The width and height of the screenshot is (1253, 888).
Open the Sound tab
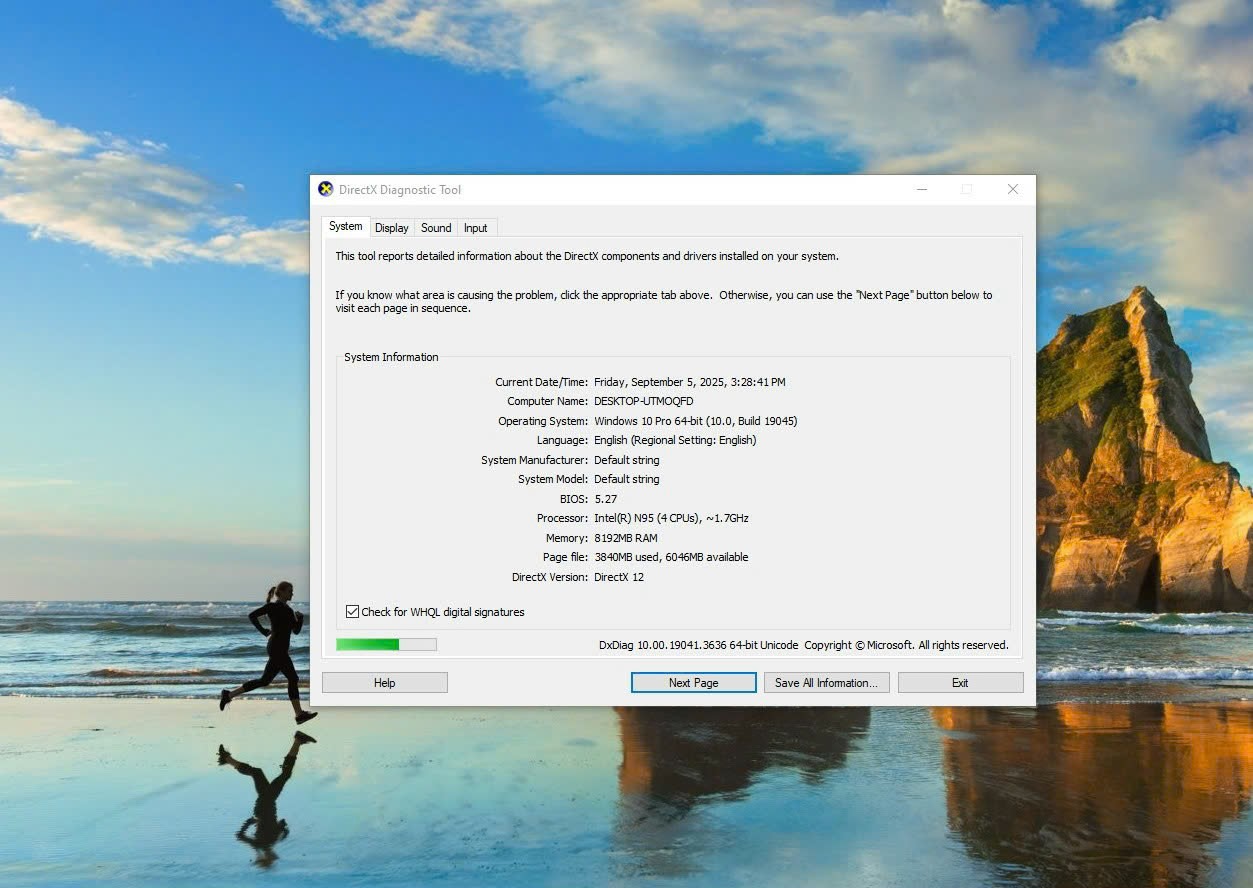pos(436,228)
